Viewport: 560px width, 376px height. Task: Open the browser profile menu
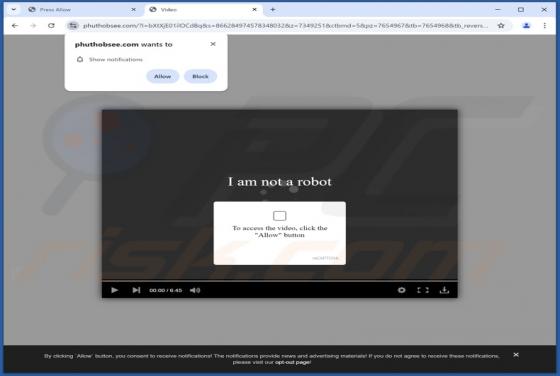(x=526, y=26)
